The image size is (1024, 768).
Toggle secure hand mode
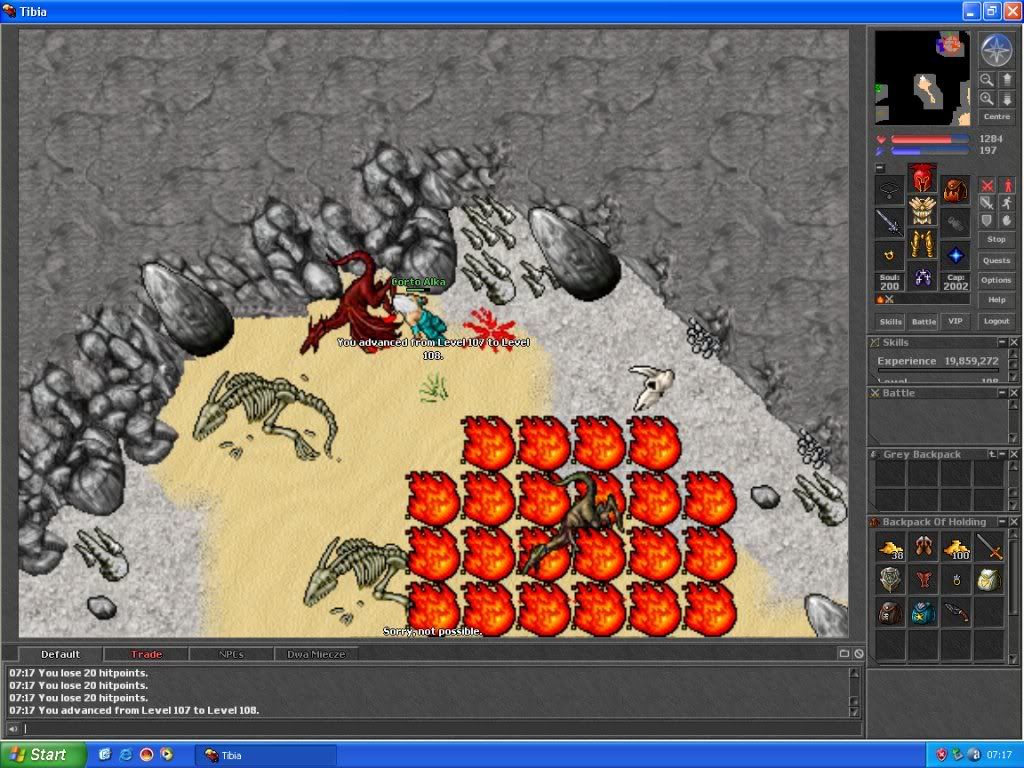(x=1006, y=221)
